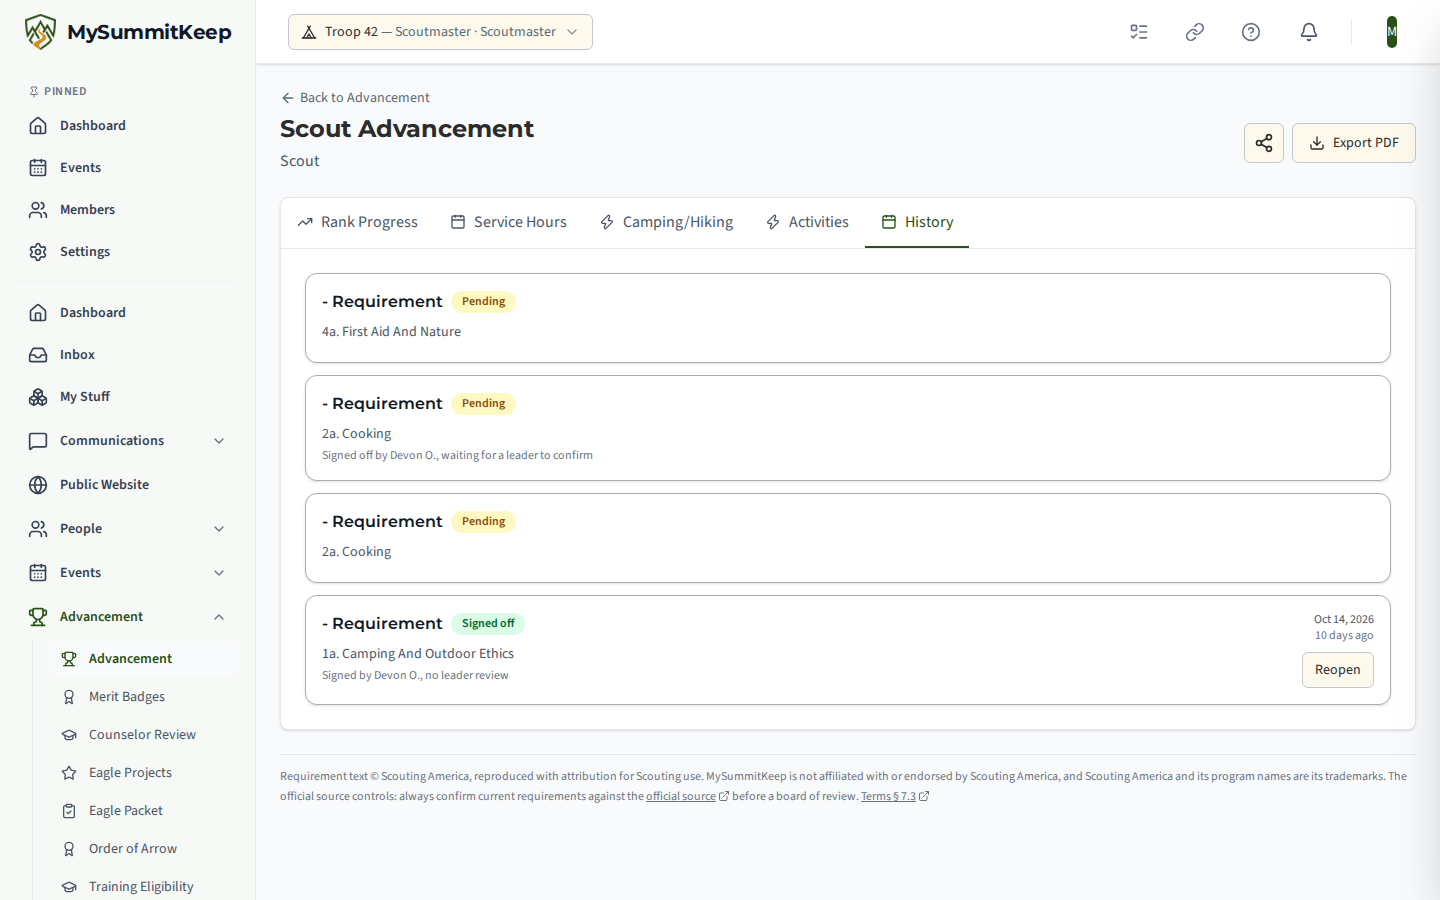Collapse the Advancement section chevron
Screen dimensions: 1440x900
point(219,617)
